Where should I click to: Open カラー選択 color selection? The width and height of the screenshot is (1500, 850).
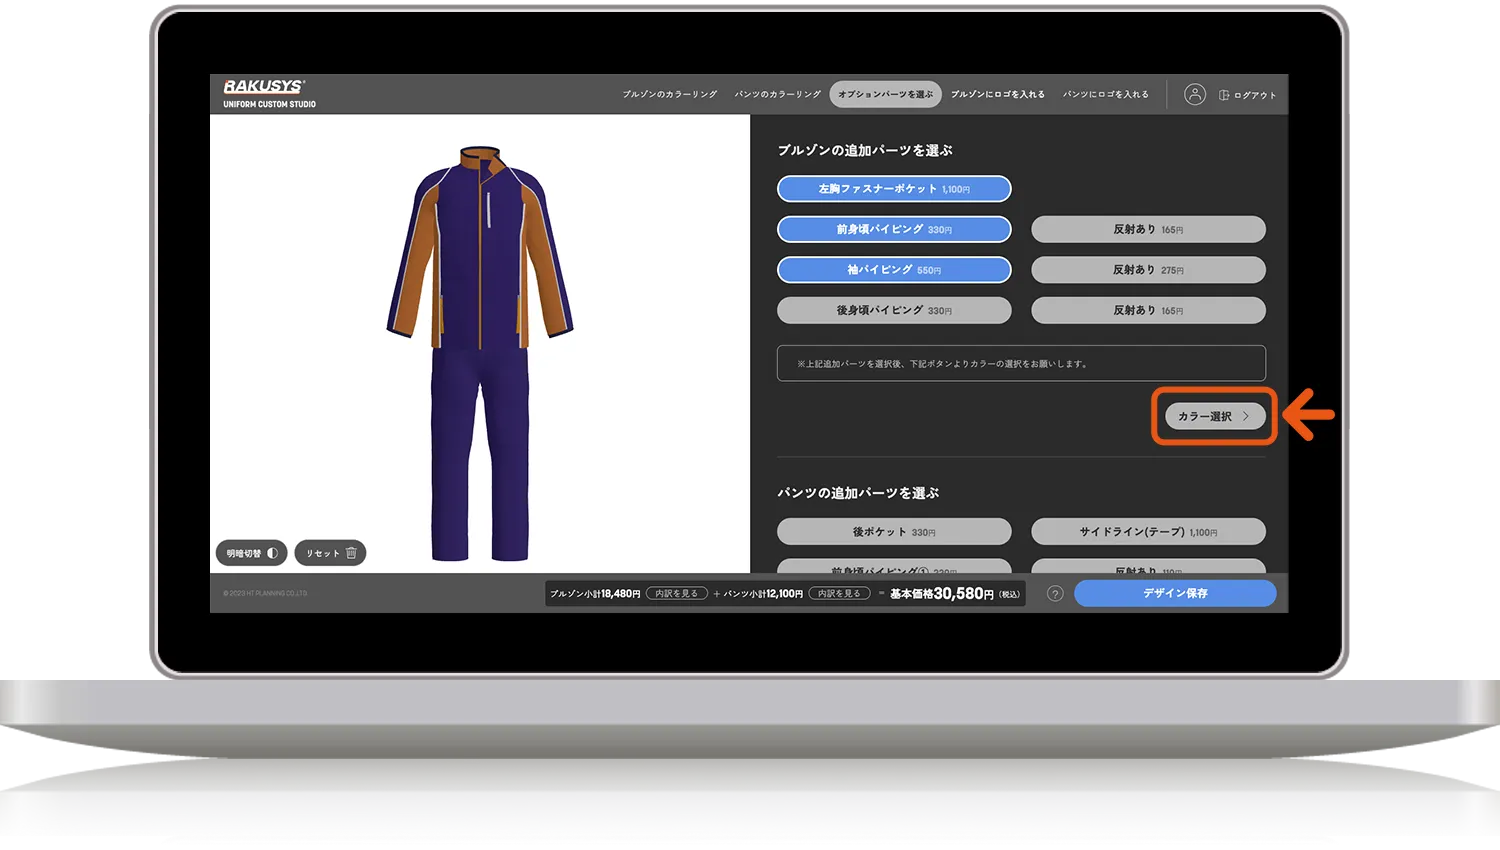click(1214, 416)
